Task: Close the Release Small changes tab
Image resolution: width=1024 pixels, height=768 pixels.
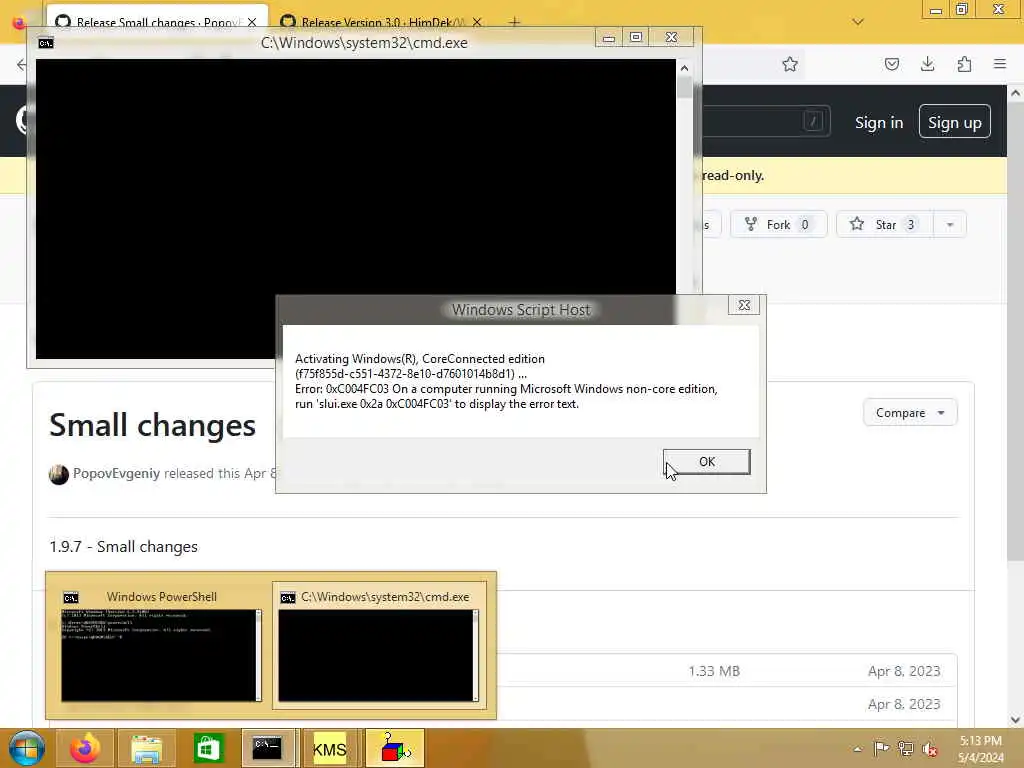Action: [252, 22]
